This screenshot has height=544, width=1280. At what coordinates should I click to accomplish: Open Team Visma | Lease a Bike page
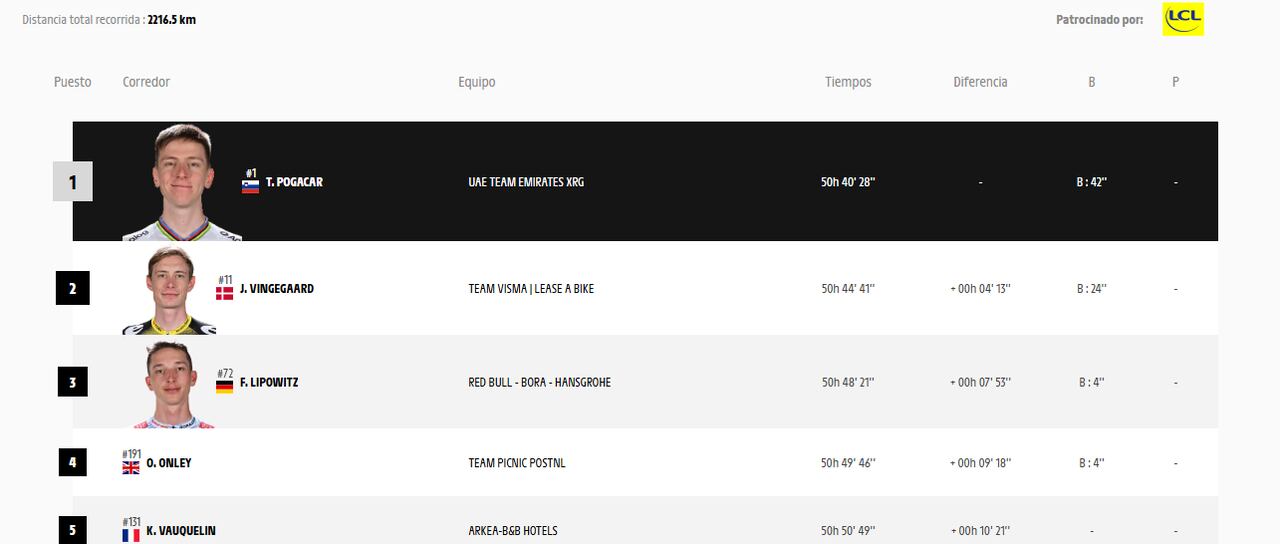tap(531, 289)
